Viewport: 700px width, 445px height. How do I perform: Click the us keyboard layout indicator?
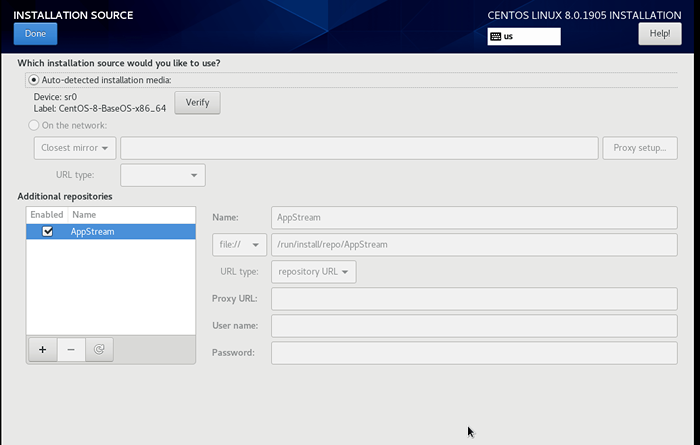click(x=524, y=37)
